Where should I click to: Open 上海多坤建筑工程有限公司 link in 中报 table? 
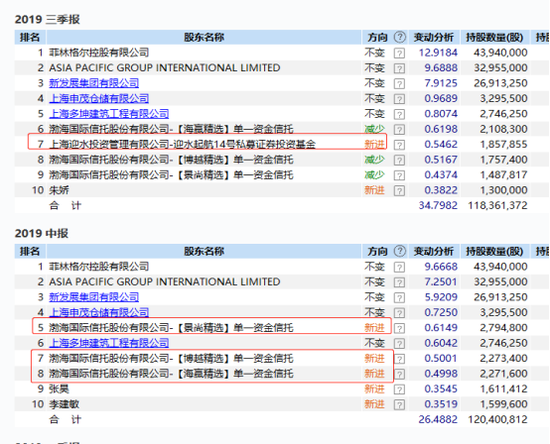109,343
